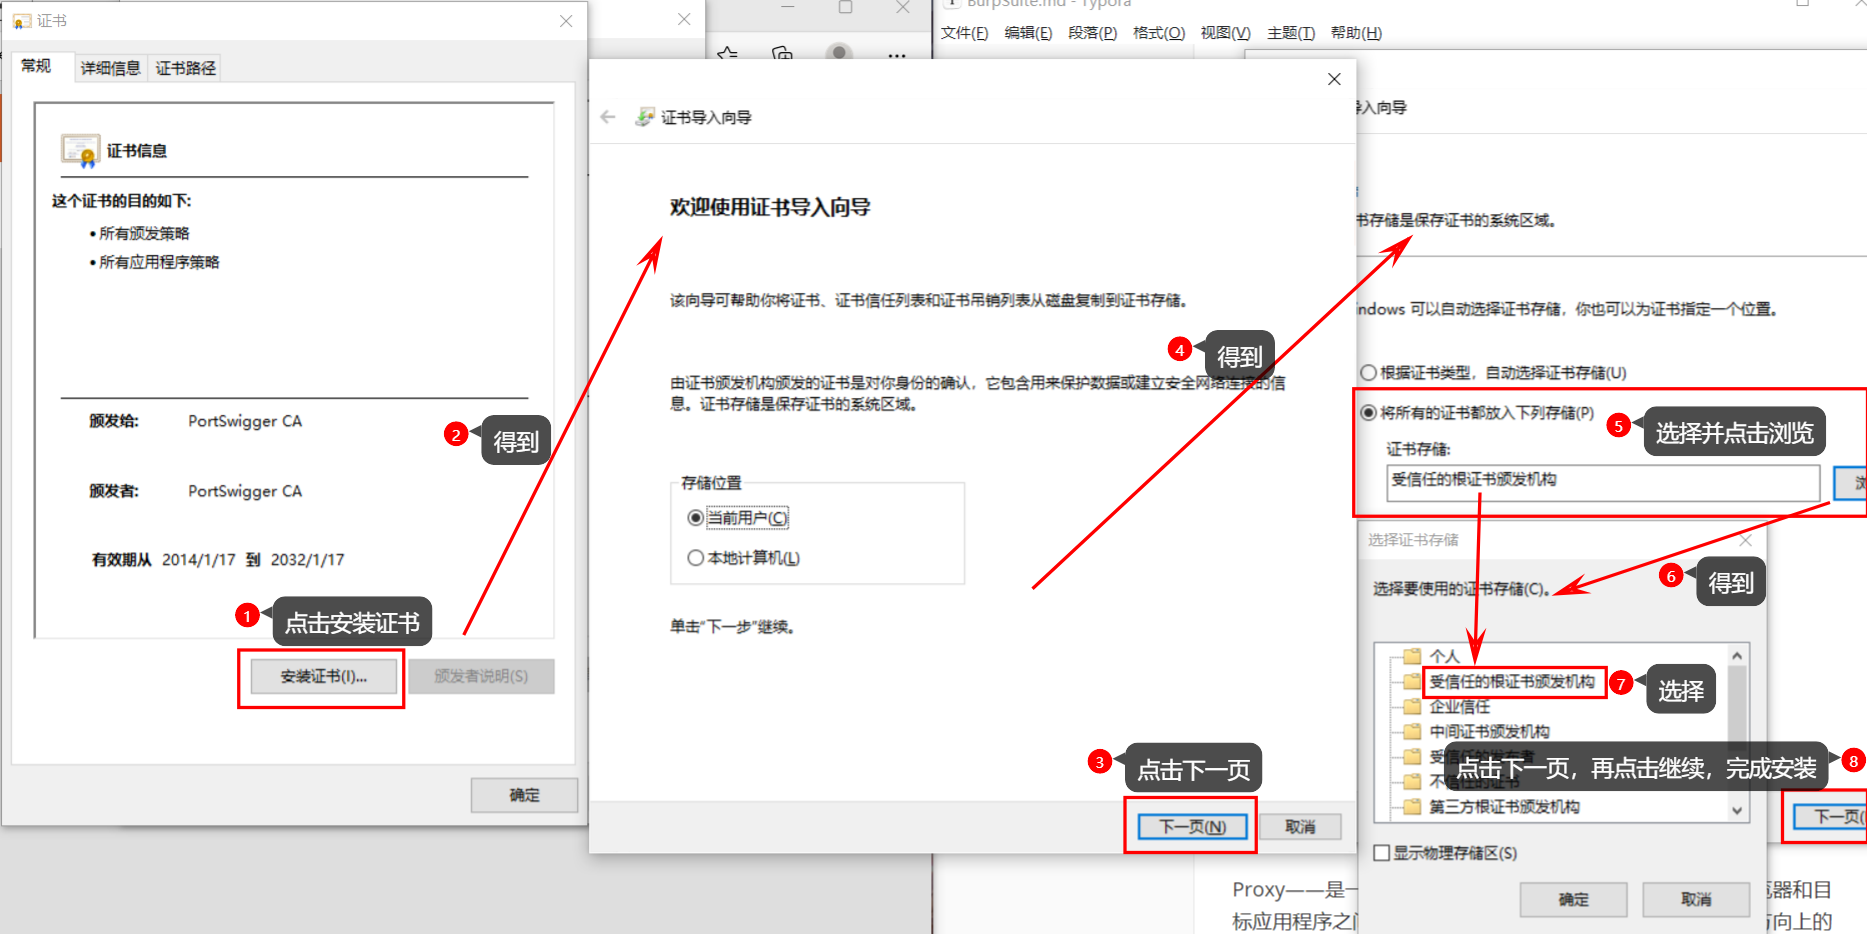Click the wizard back arrow
Image resolution: width=1867 pixels, height=934 pixels.
pos(608,117)
